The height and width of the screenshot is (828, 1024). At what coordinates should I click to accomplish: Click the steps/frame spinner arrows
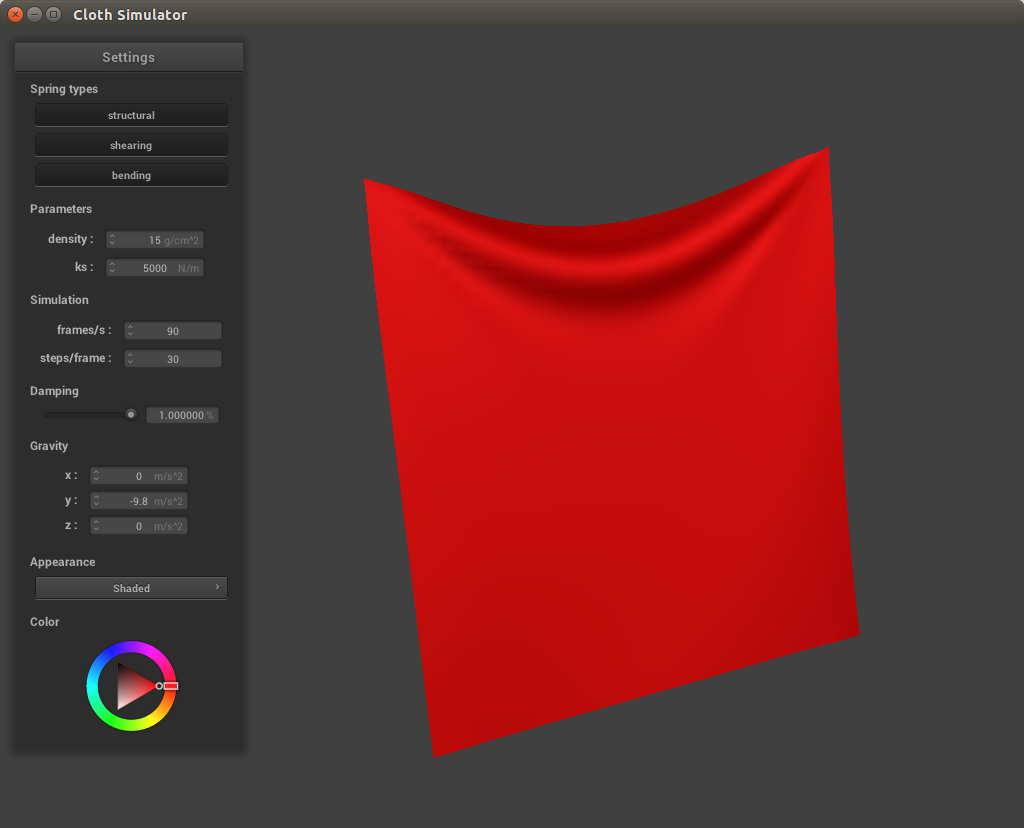point(130,359)
